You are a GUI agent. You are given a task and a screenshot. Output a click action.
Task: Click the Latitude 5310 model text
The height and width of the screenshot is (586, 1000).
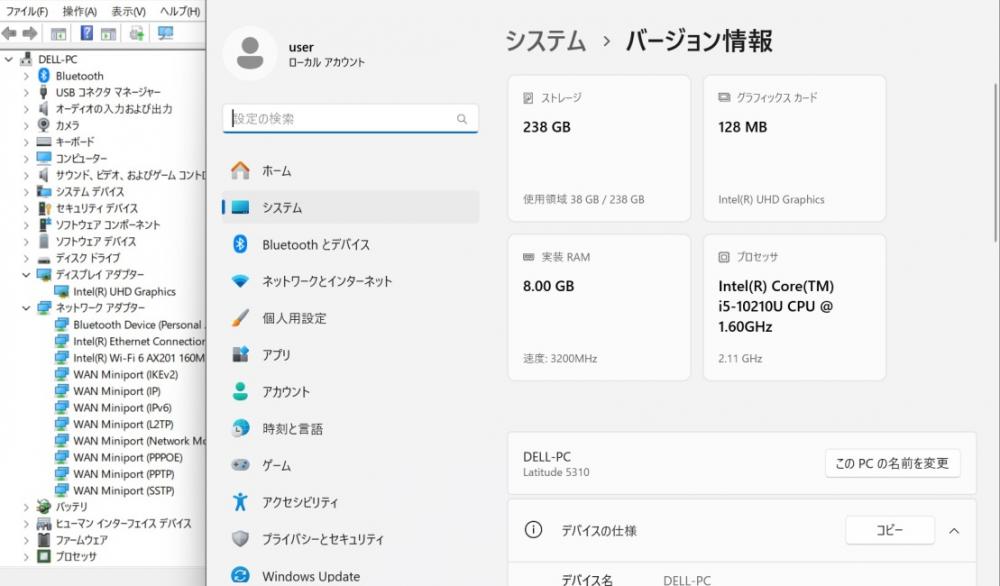pos(556,472)
